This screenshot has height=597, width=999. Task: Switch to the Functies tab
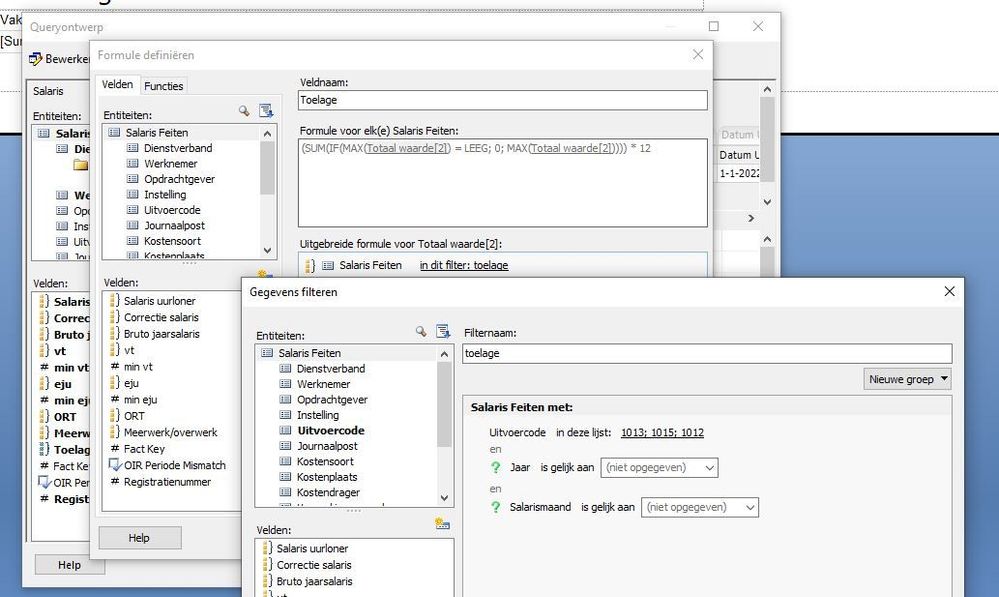163,86
